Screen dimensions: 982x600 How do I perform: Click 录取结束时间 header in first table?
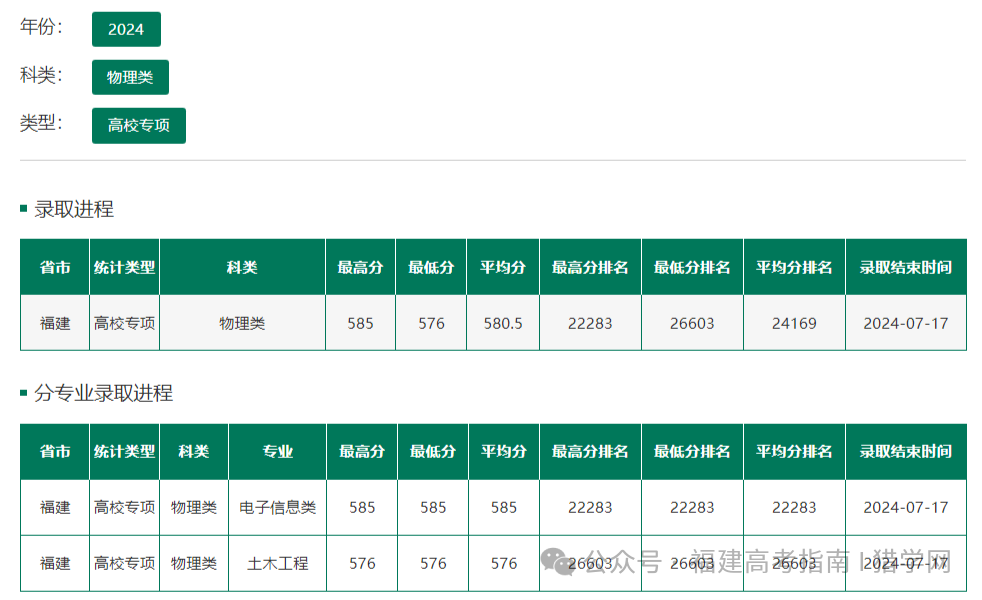906,267
